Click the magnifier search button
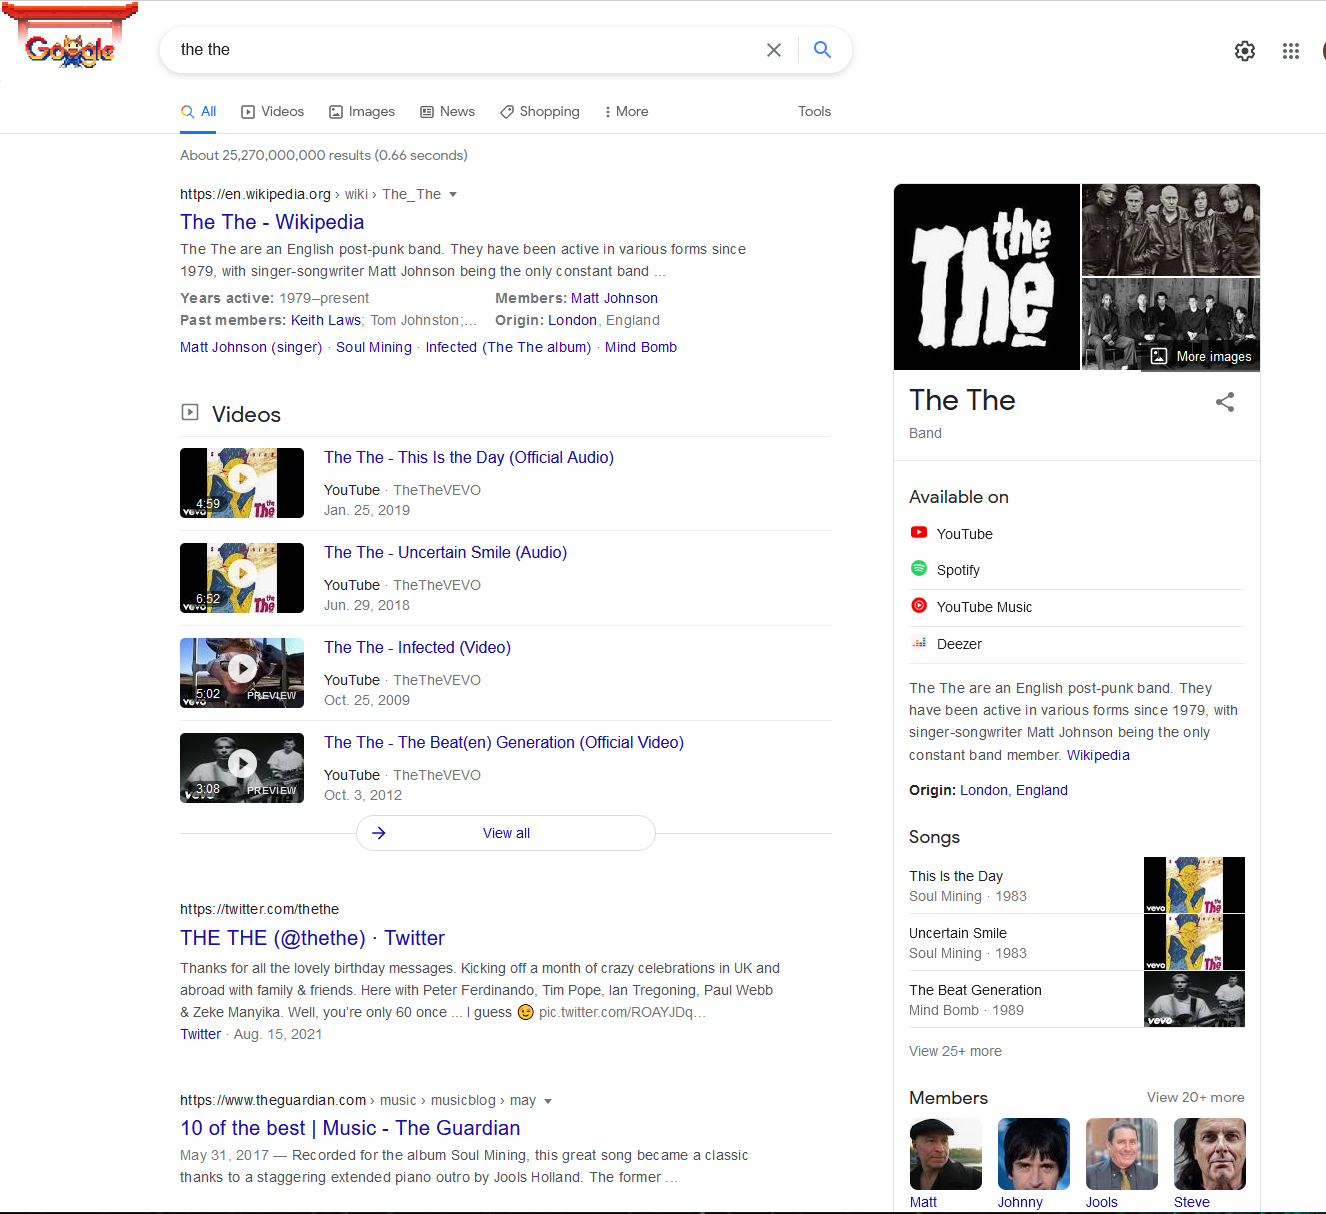Image resolution: width=1326 pixels, height=1214 pixels. [x=822, y=50]
